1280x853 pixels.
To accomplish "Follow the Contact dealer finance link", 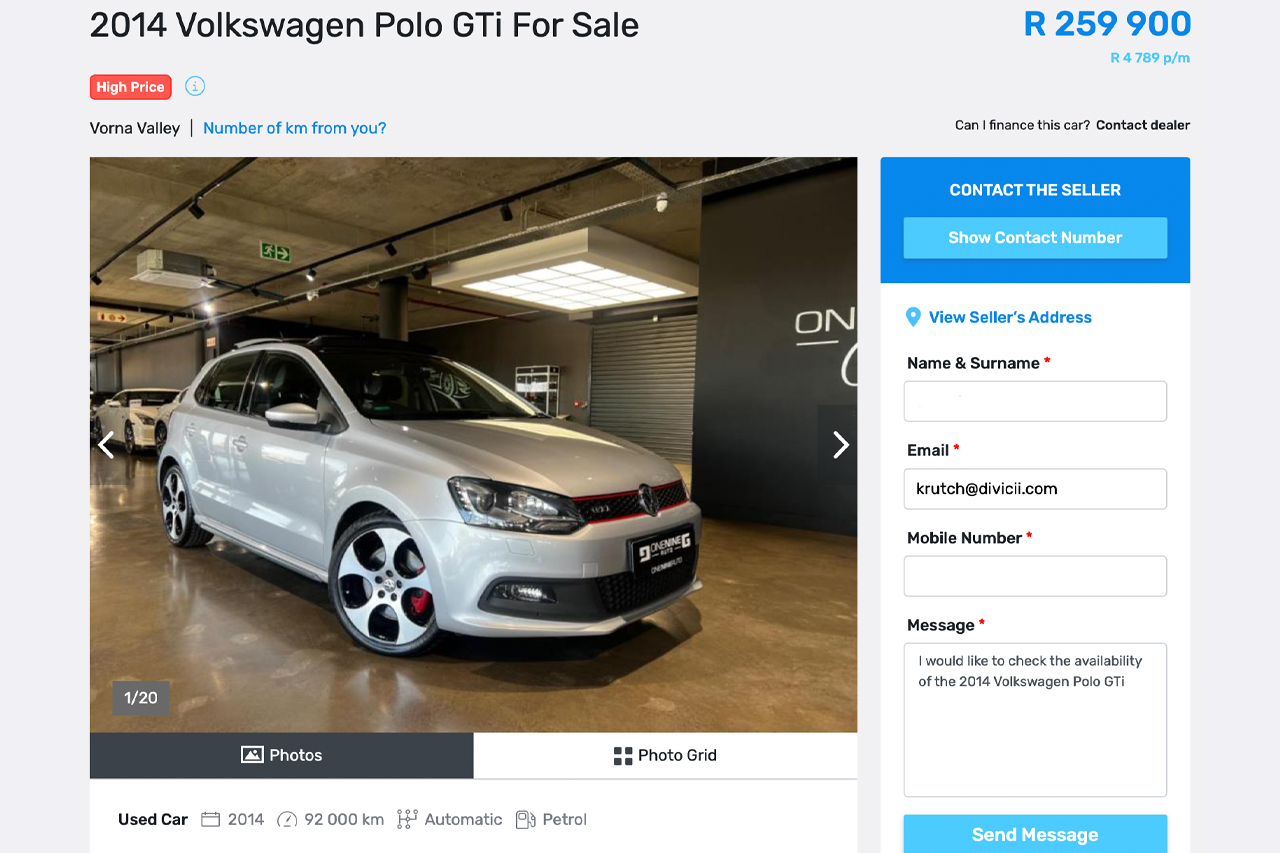I will [x=1143, y=125].
